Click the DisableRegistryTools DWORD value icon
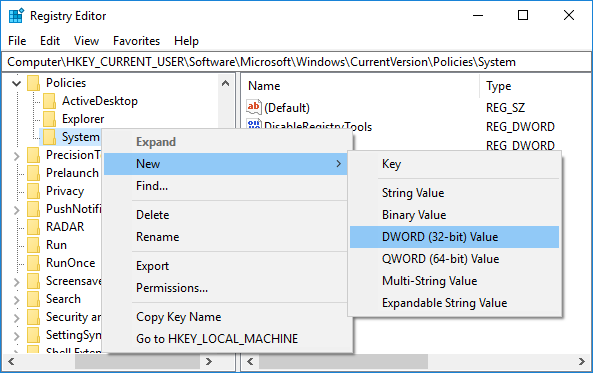 pos(254,124)
